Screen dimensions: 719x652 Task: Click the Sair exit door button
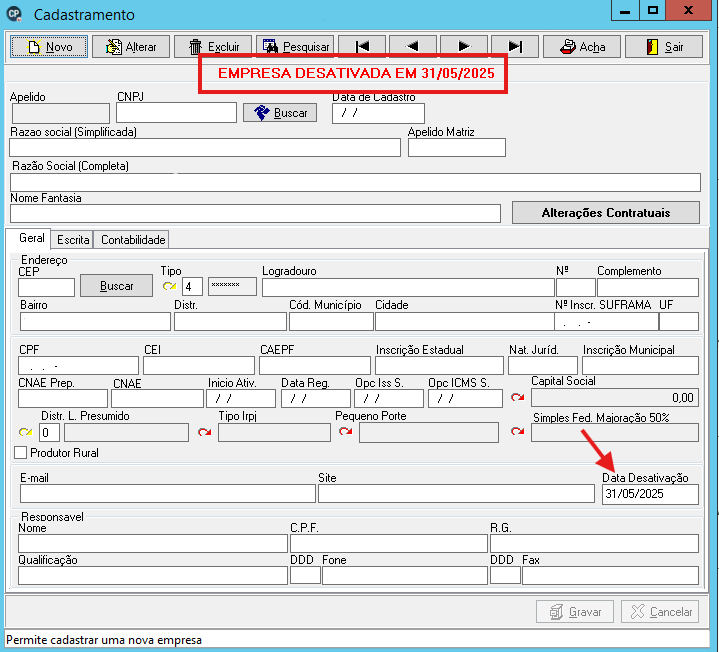(664, 47)
